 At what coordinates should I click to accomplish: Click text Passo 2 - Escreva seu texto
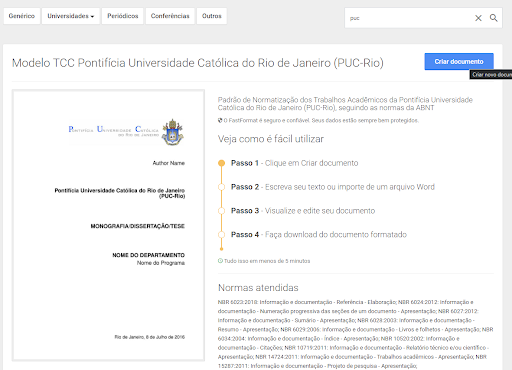[x=333, y=187]
